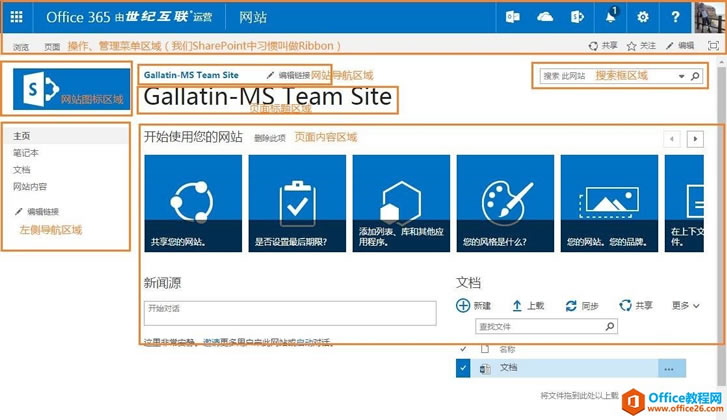Open the 文档 item in list

508,368
